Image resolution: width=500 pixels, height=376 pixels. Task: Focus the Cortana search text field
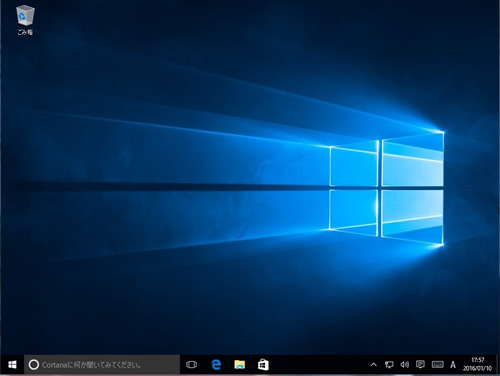click(102, 365)
